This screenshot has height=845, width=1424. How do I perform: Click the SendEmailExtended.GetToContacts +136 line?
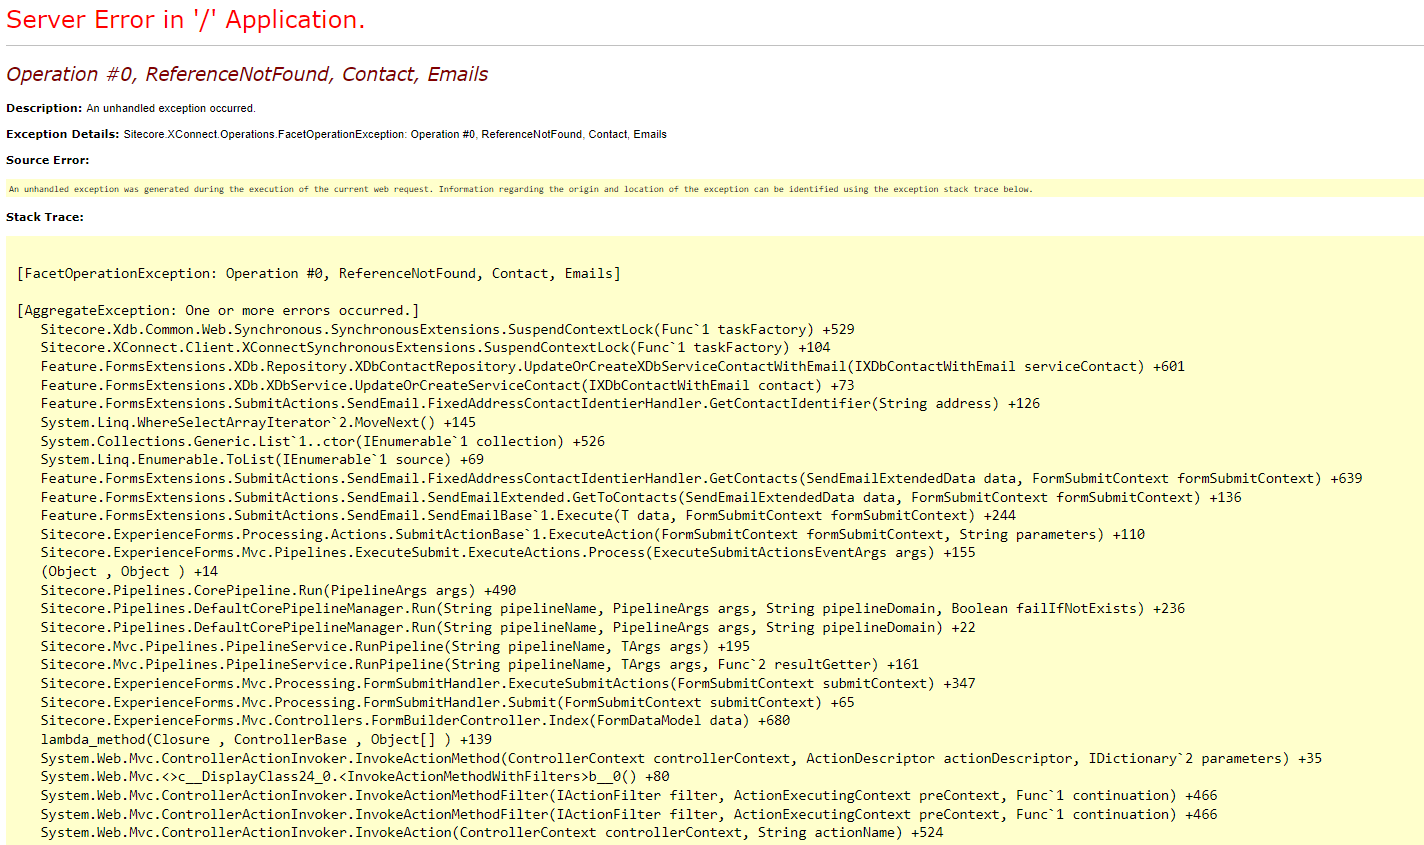pos(641,497)
